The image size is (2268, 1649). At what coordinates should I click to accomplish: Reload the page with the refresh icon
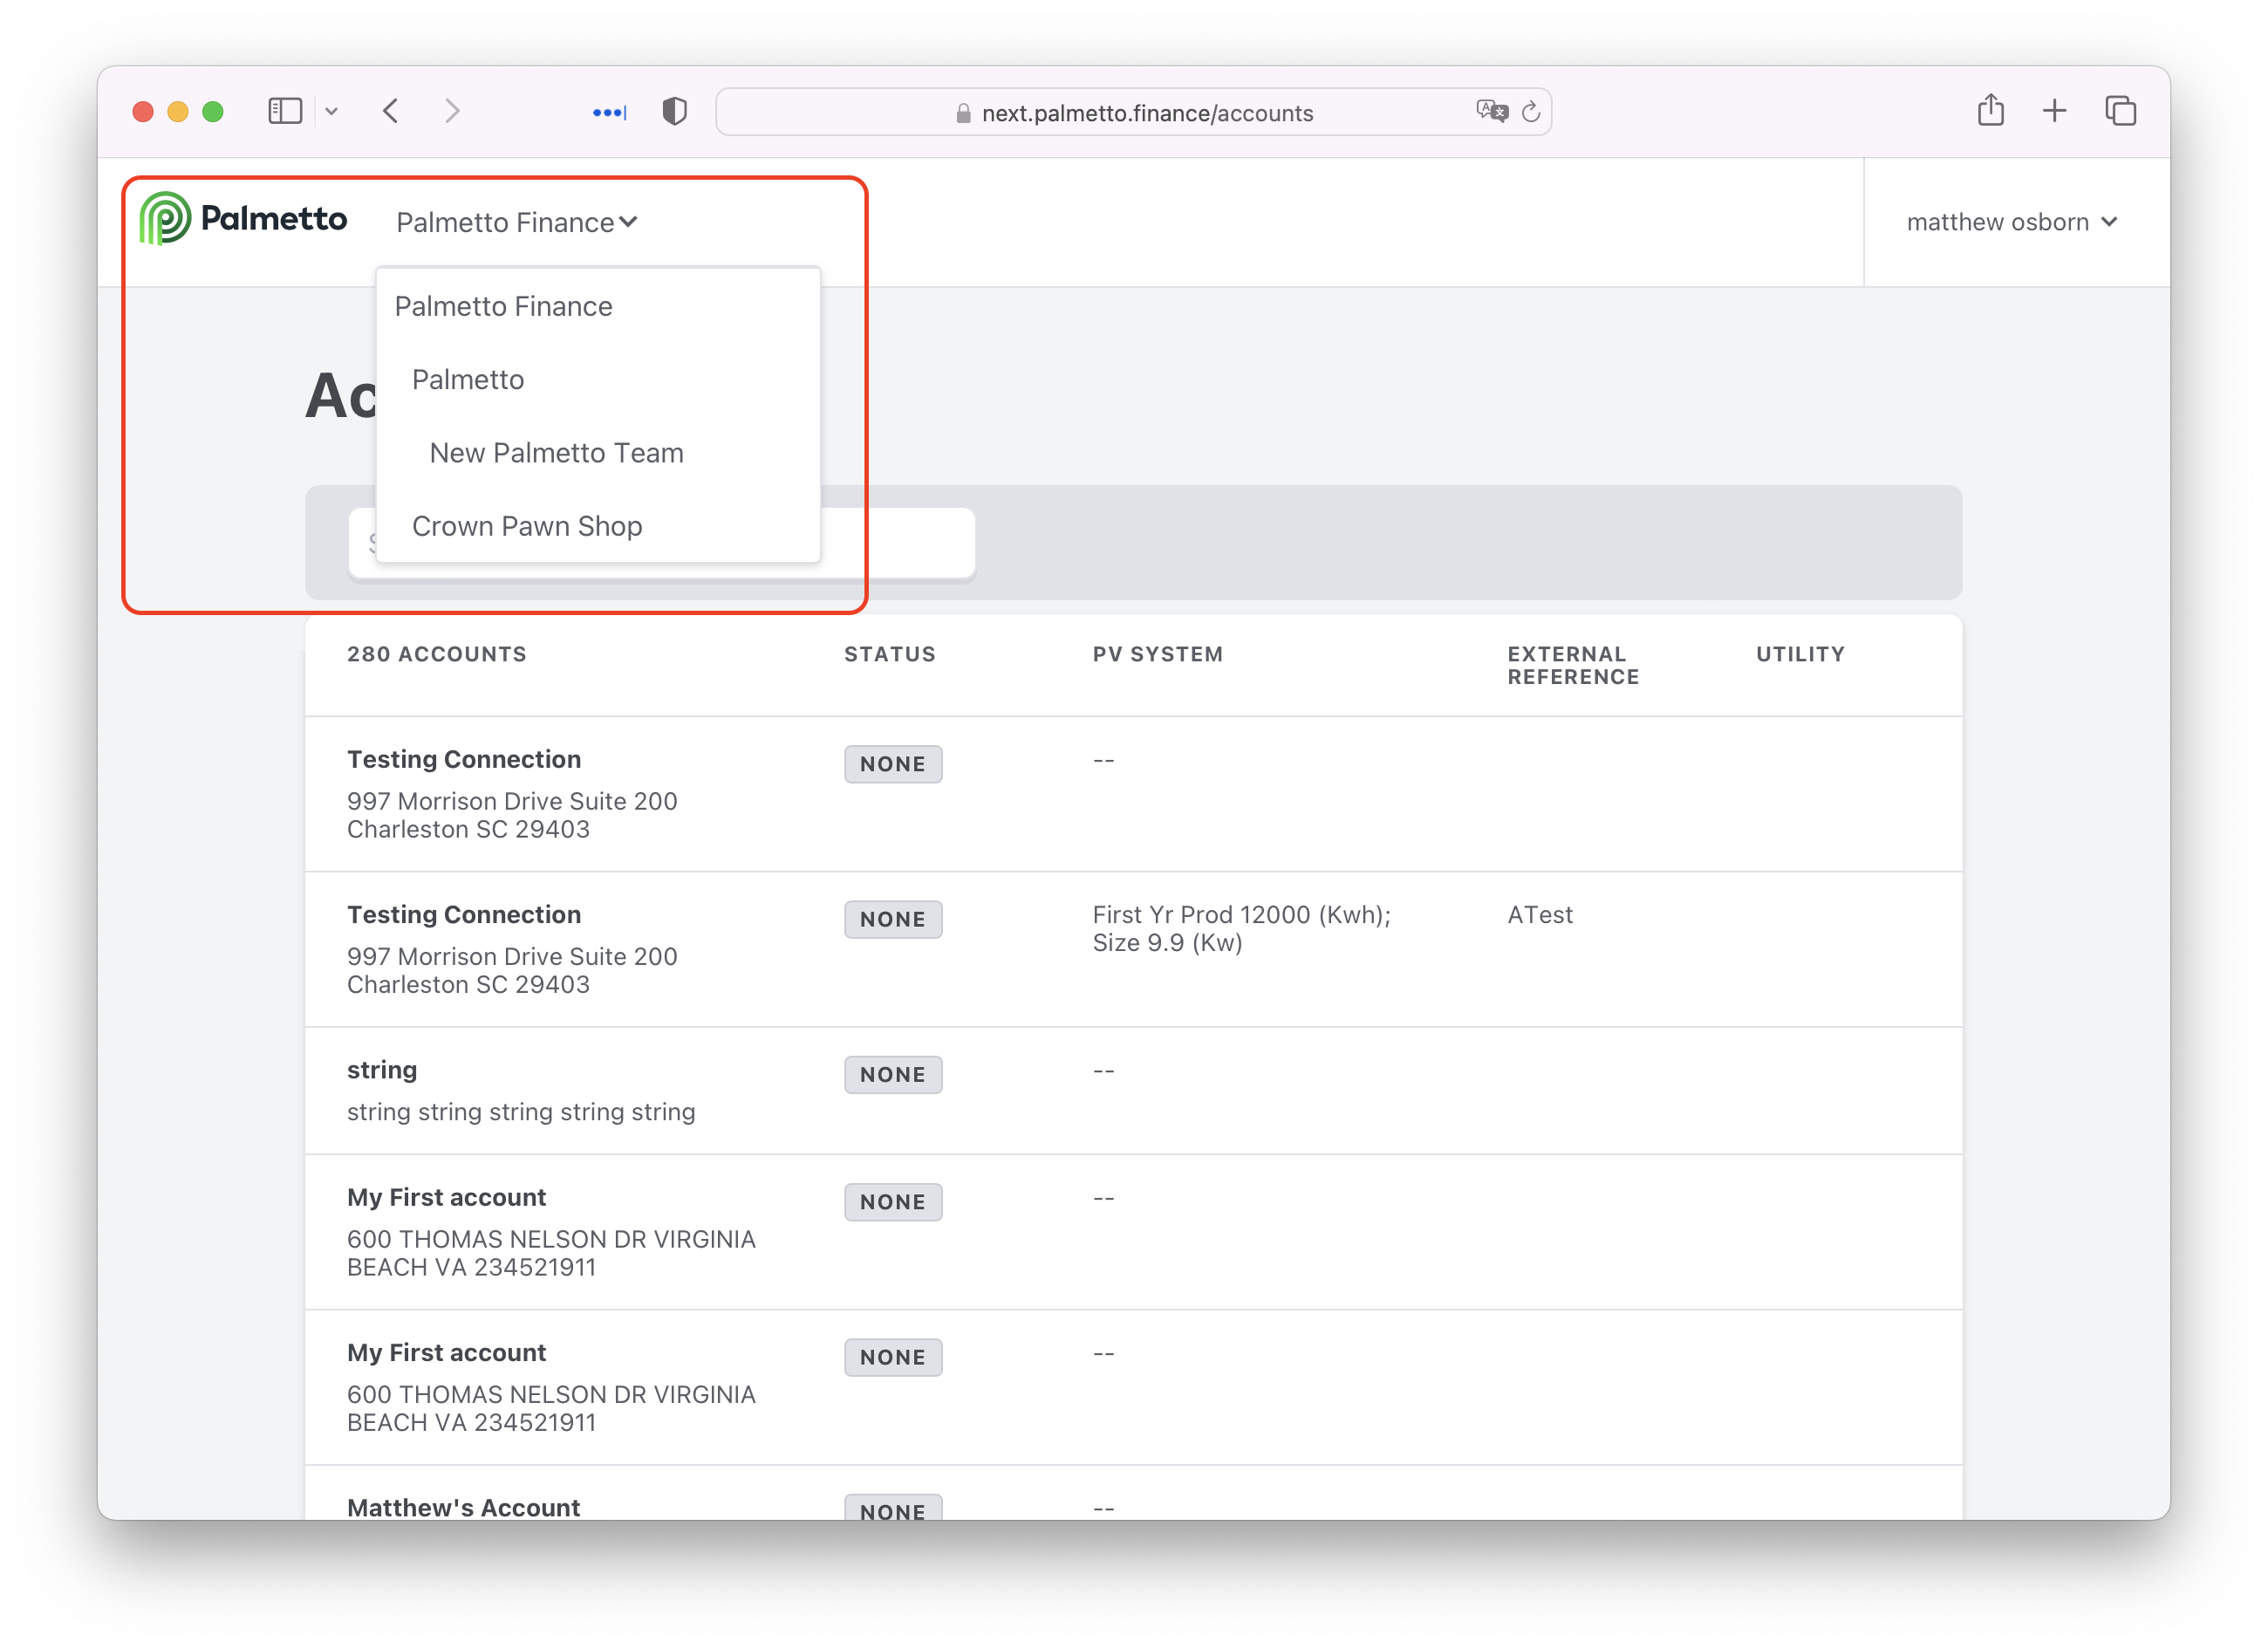click(1531, 112)
